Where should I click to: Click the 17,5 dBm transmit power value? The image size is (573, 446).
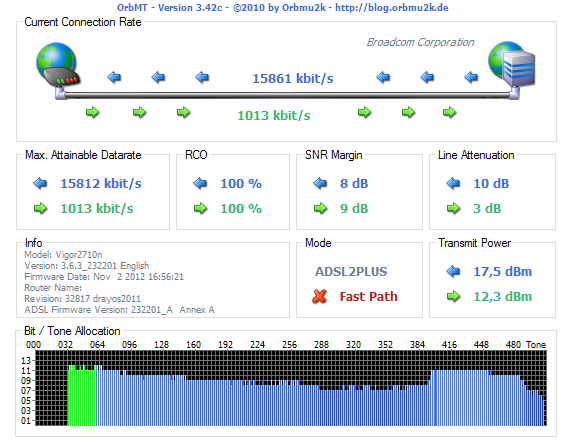[502, 272]
